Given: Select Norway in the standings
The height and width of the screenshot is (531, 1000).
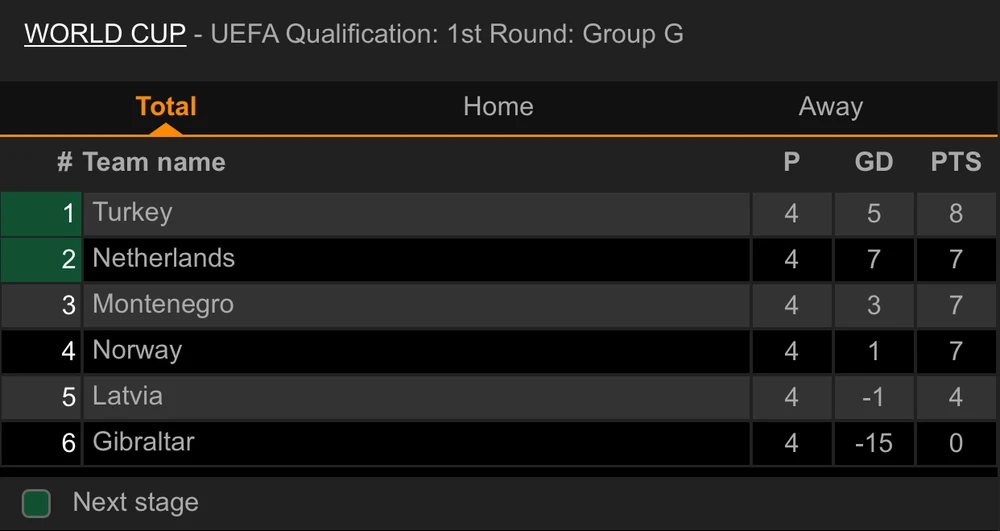Looking at the screenshot, I should (x=137, y=351).
